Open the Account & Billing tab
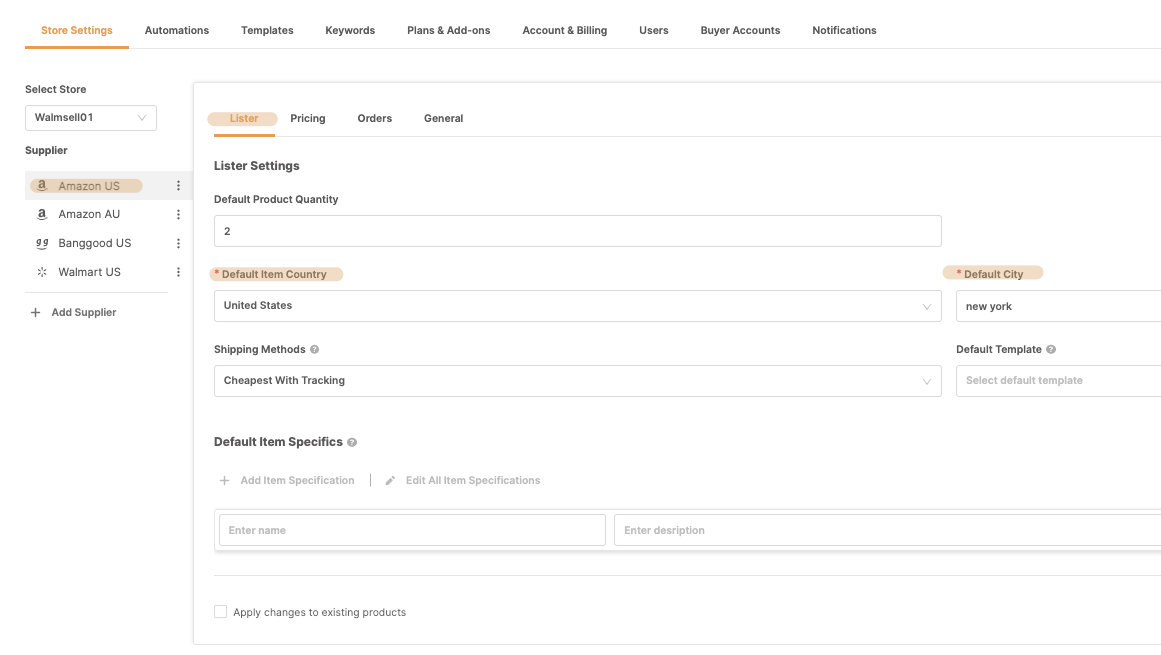Screen dimensions: 1161x655 565,30
